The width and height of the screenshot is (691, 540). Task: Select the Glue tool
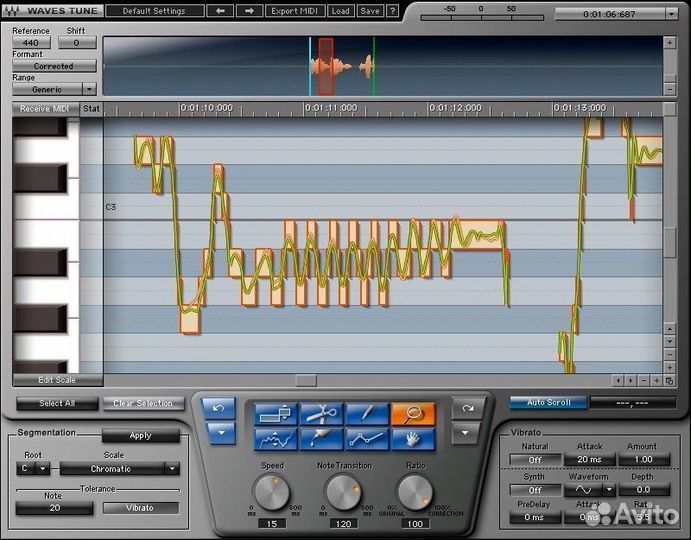pyautogui.click(x=321, y=439)
